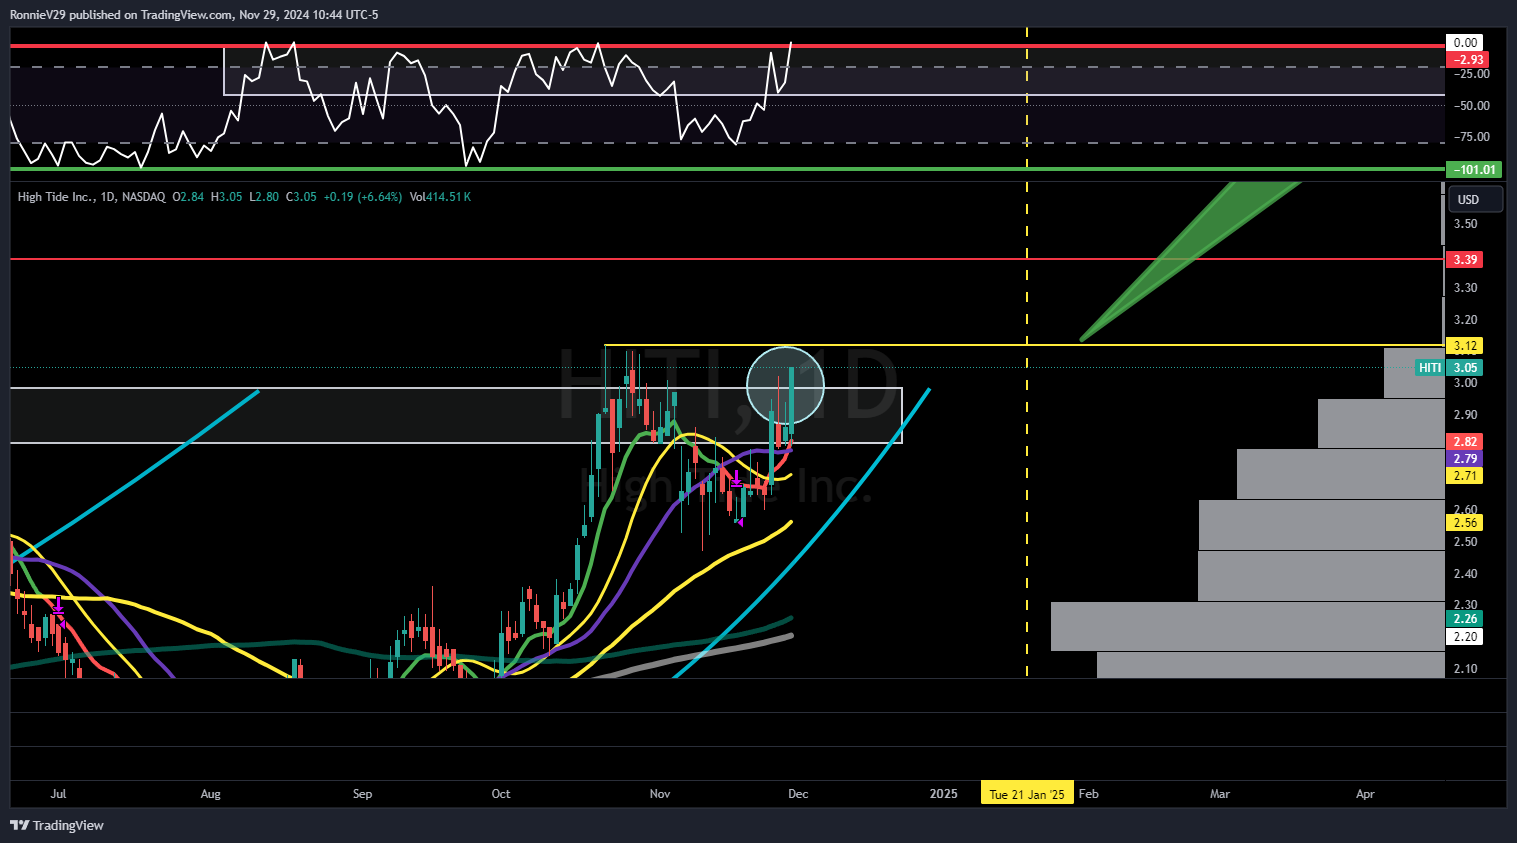Image resolution: width=1517 pixels, height=843 pixels.
Task: Click the O2.84 open value in legend
Action: click(188, 197)
